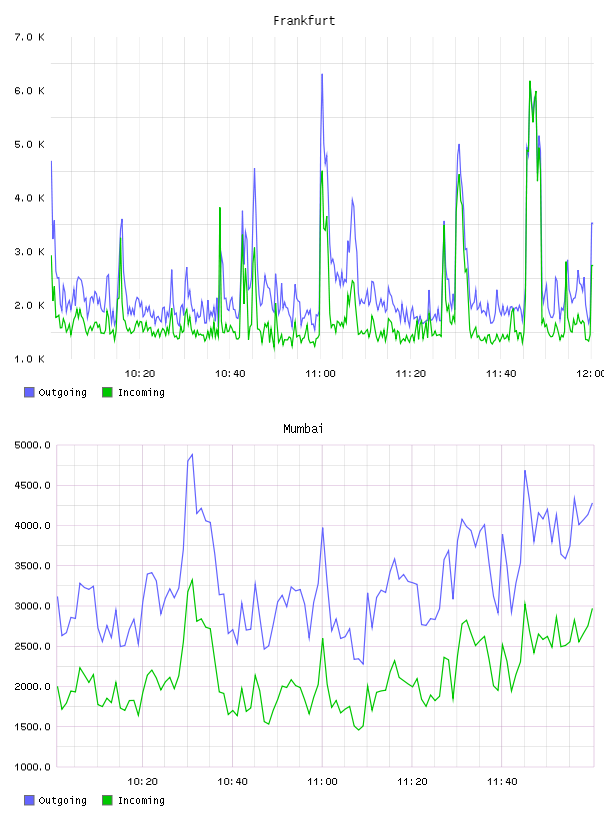Screen dimensions: 608x816
Task: Click the blue Outgoing swatch under Frankfurt
Action: click(29, 392)
